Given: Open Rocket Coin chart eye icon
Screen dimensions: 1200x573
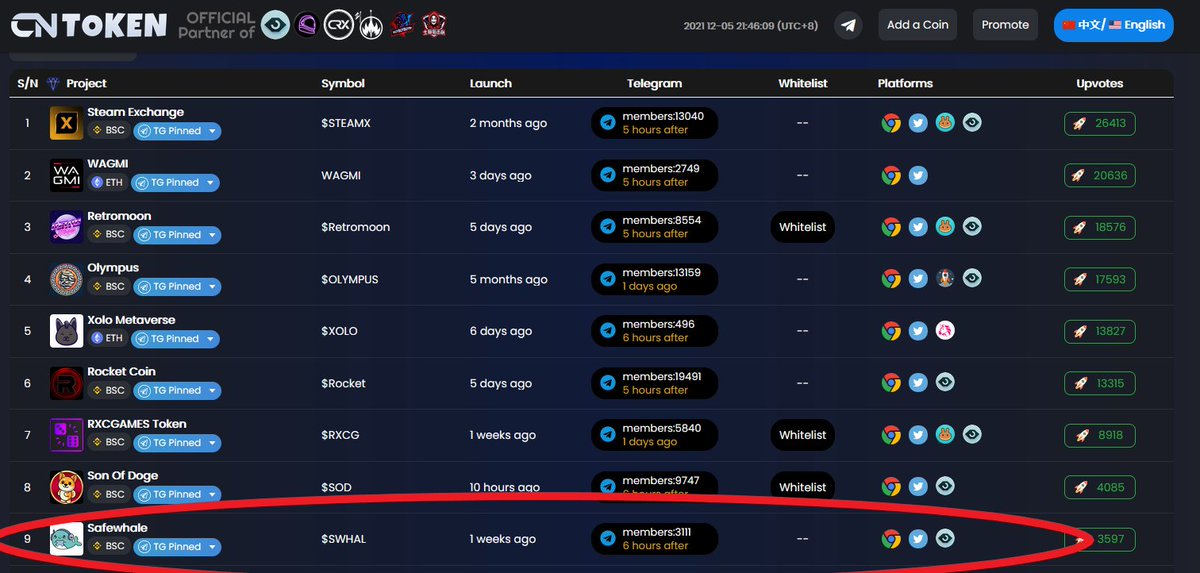Looking at the screenshot, I should (x=945, y=382).
